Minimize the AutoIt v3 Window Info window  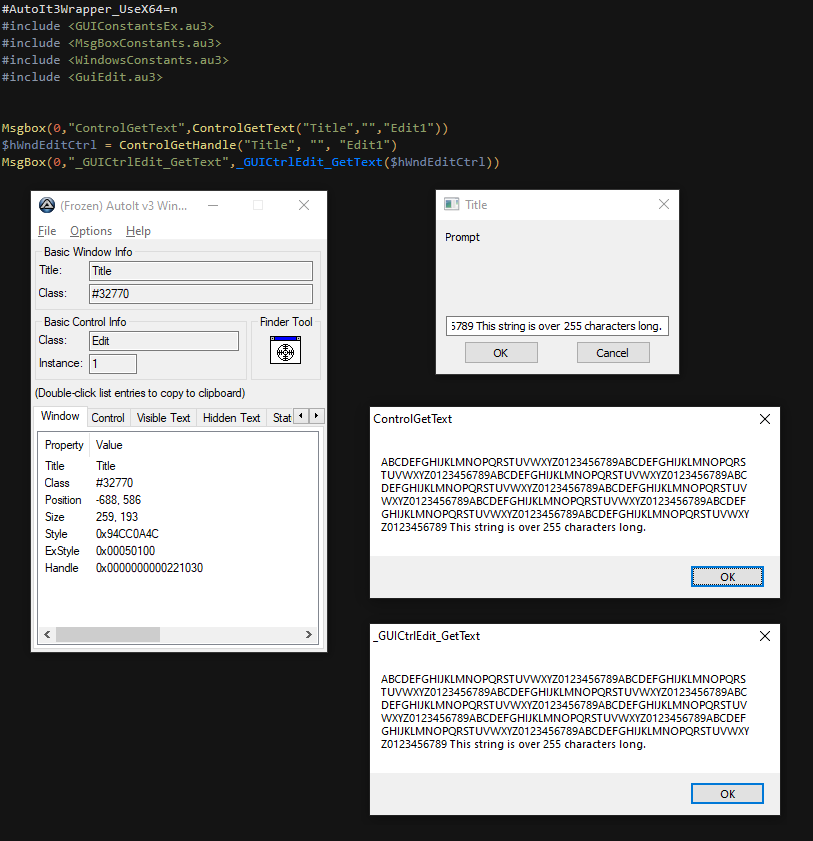213,205
